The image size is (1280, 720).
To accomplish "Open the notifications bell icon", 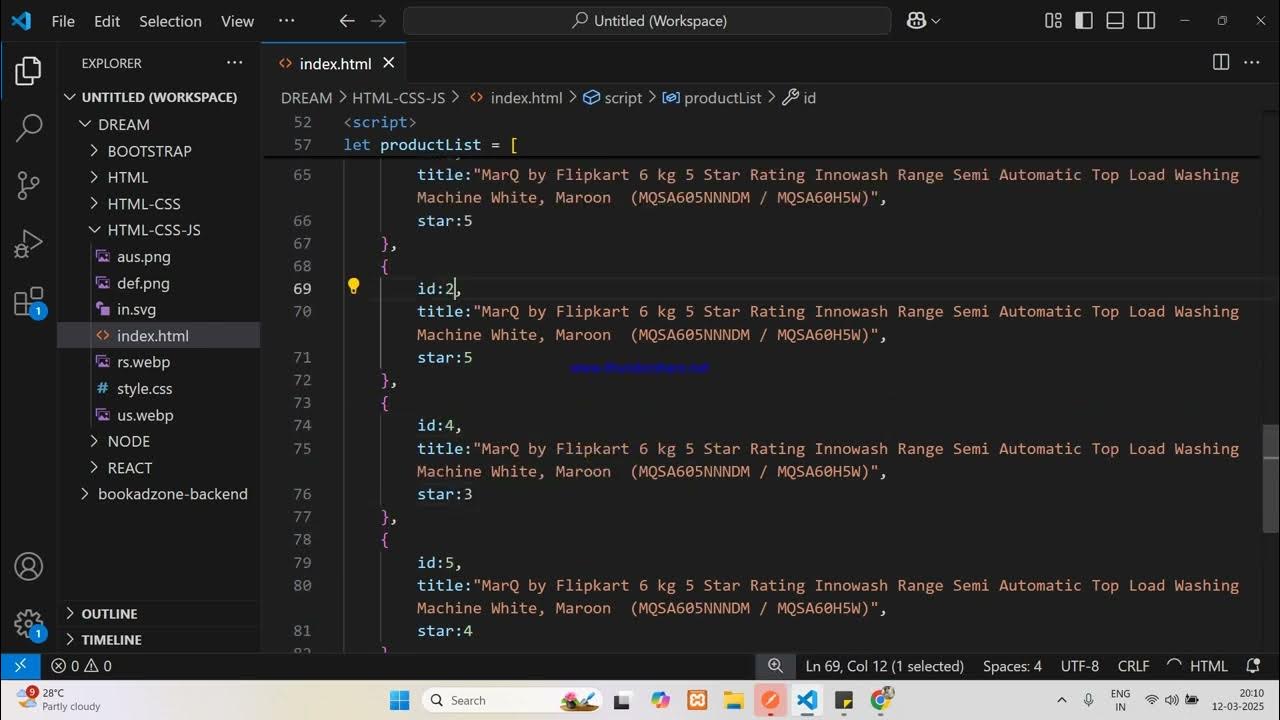I will click(1253, 666).
